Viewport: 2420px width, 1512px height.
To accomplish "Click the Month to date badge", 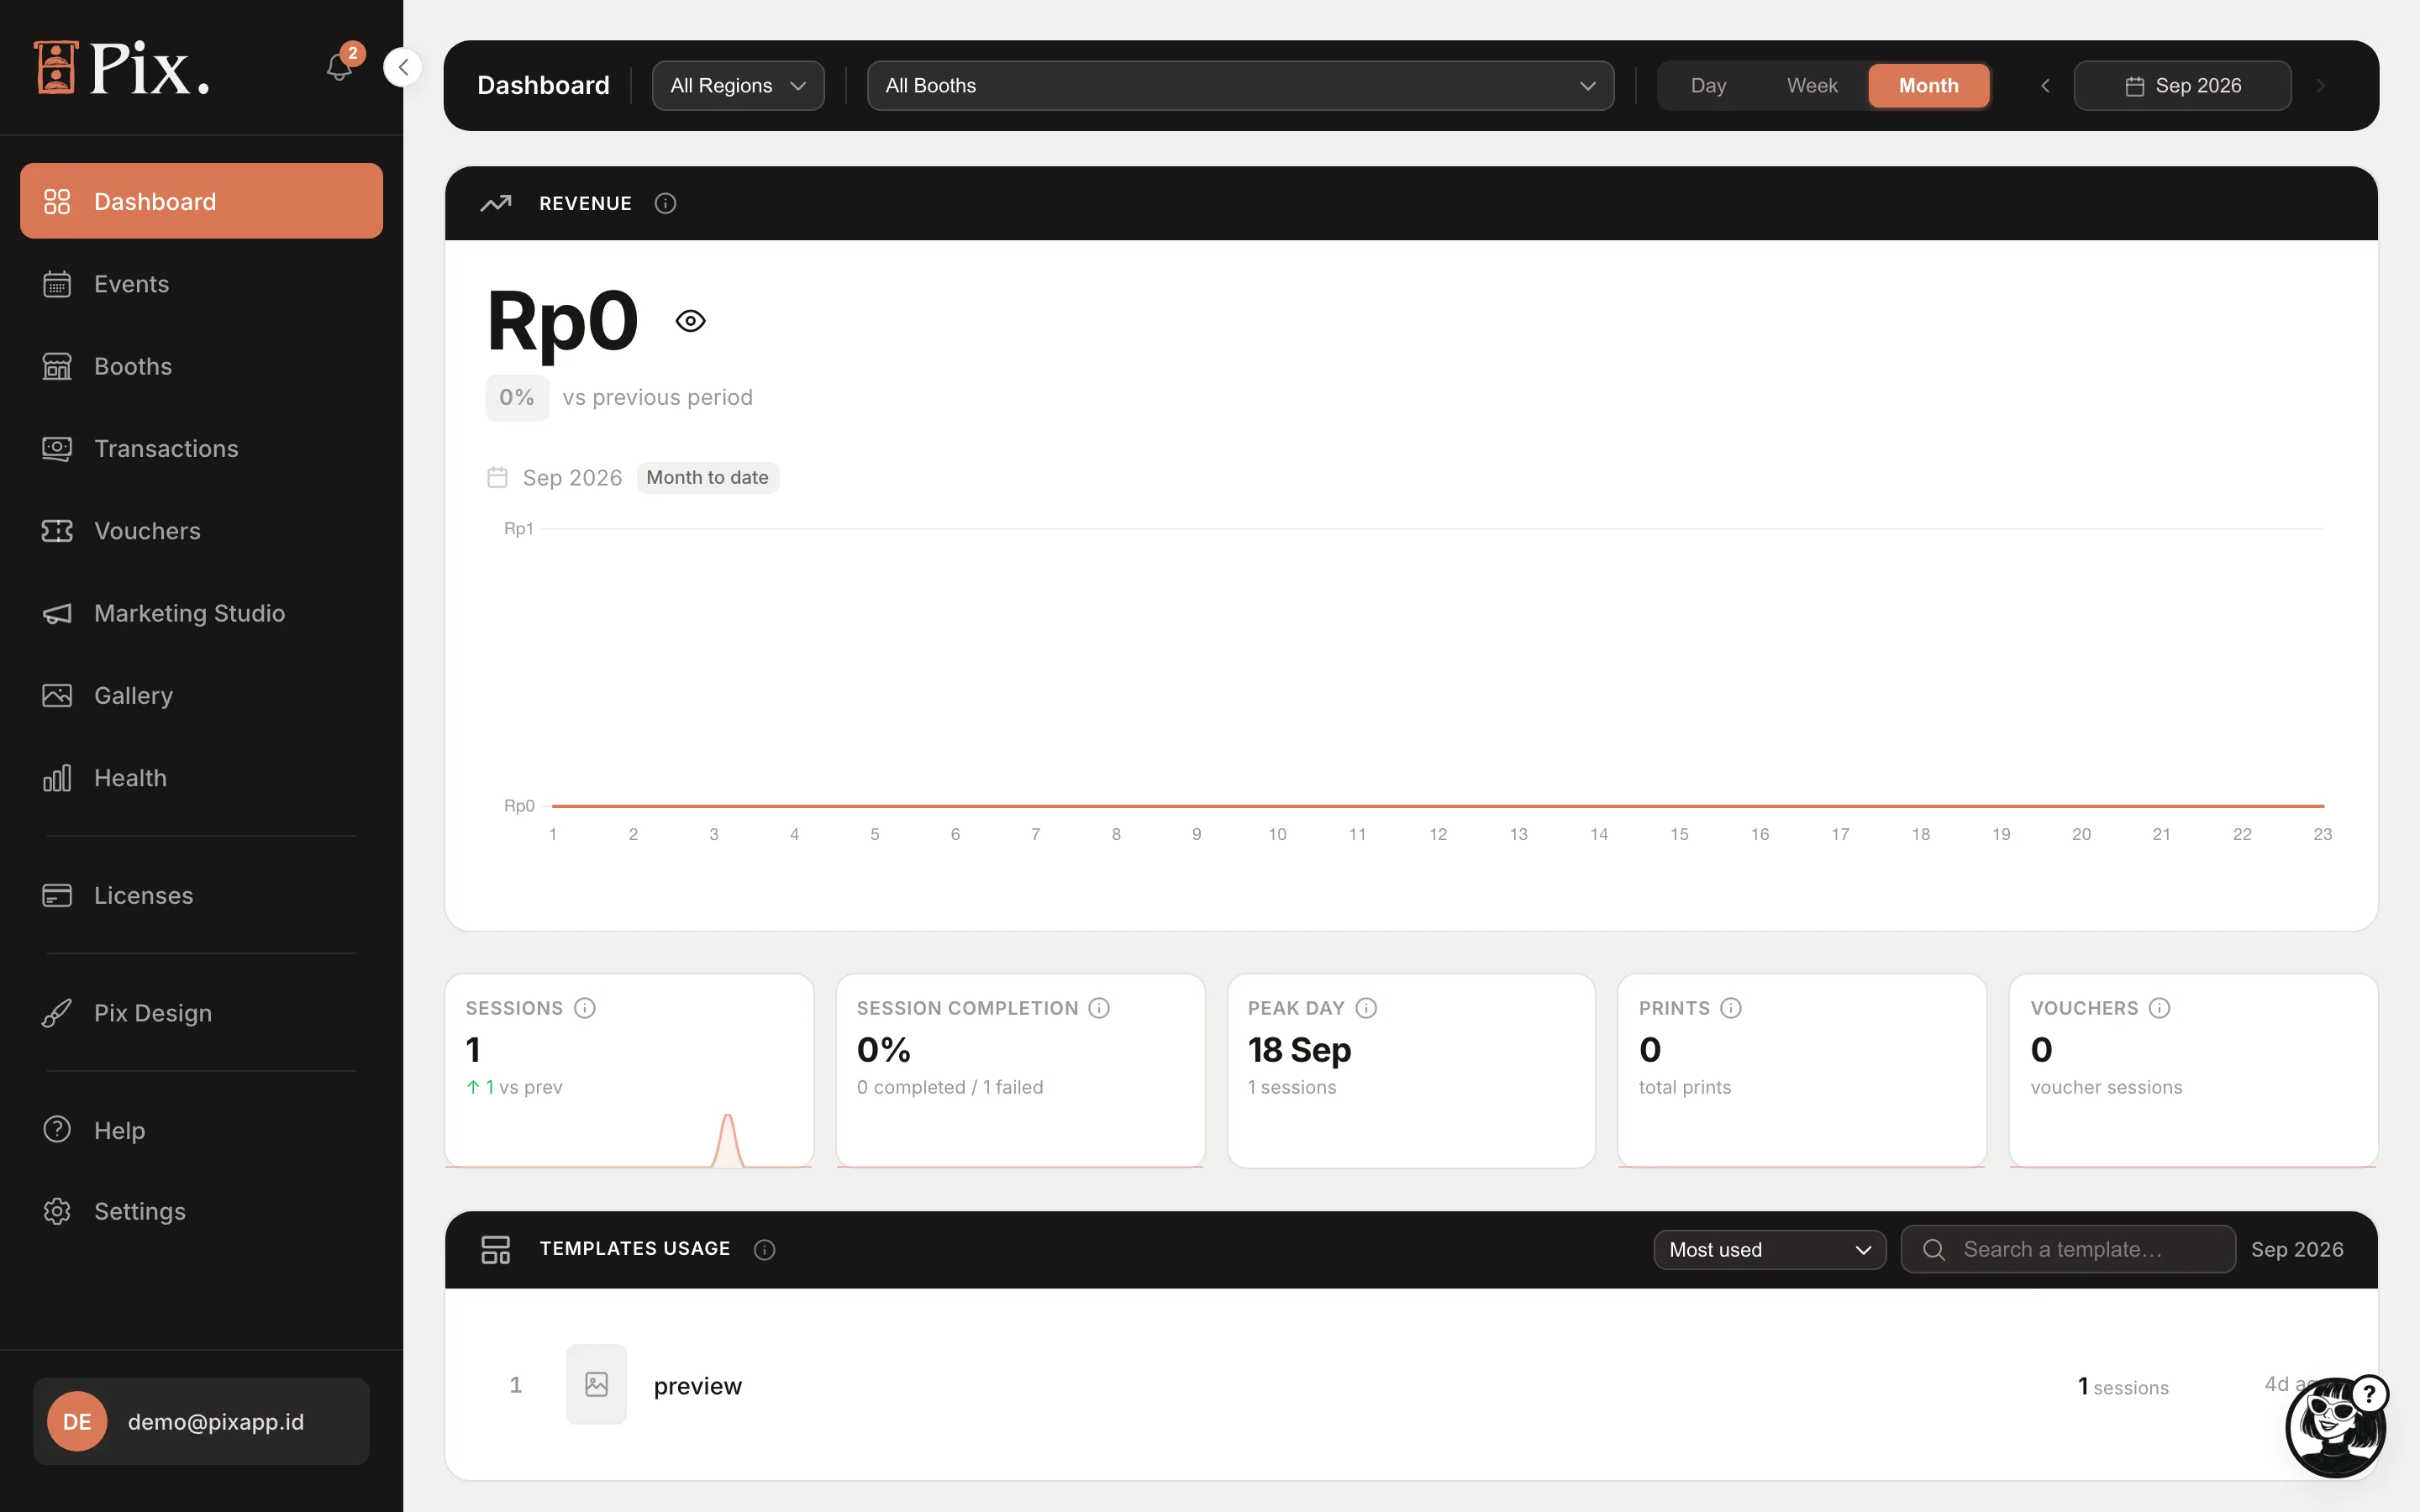I will (707, 478).
